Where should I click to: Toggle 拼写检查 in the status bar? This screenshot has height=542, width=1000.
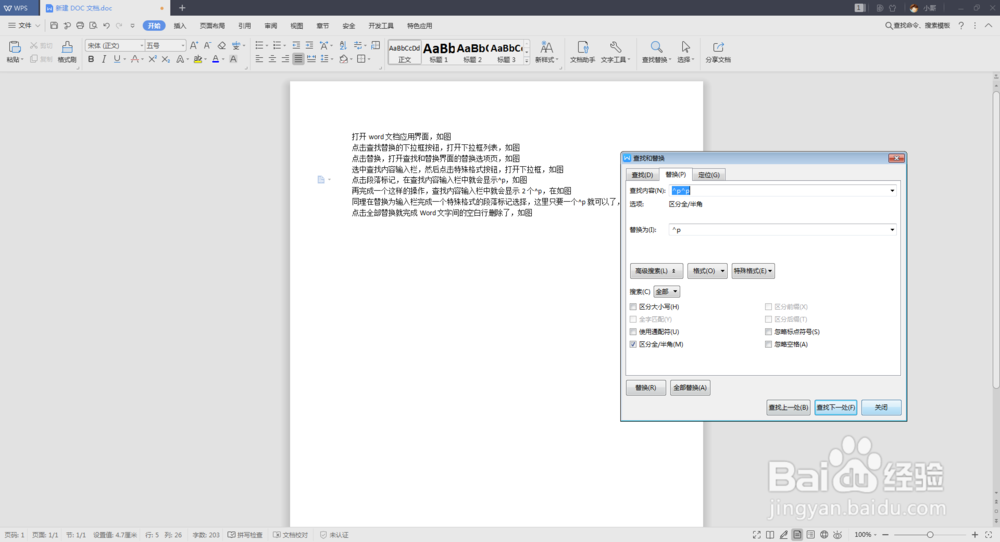tap(245, 535)
